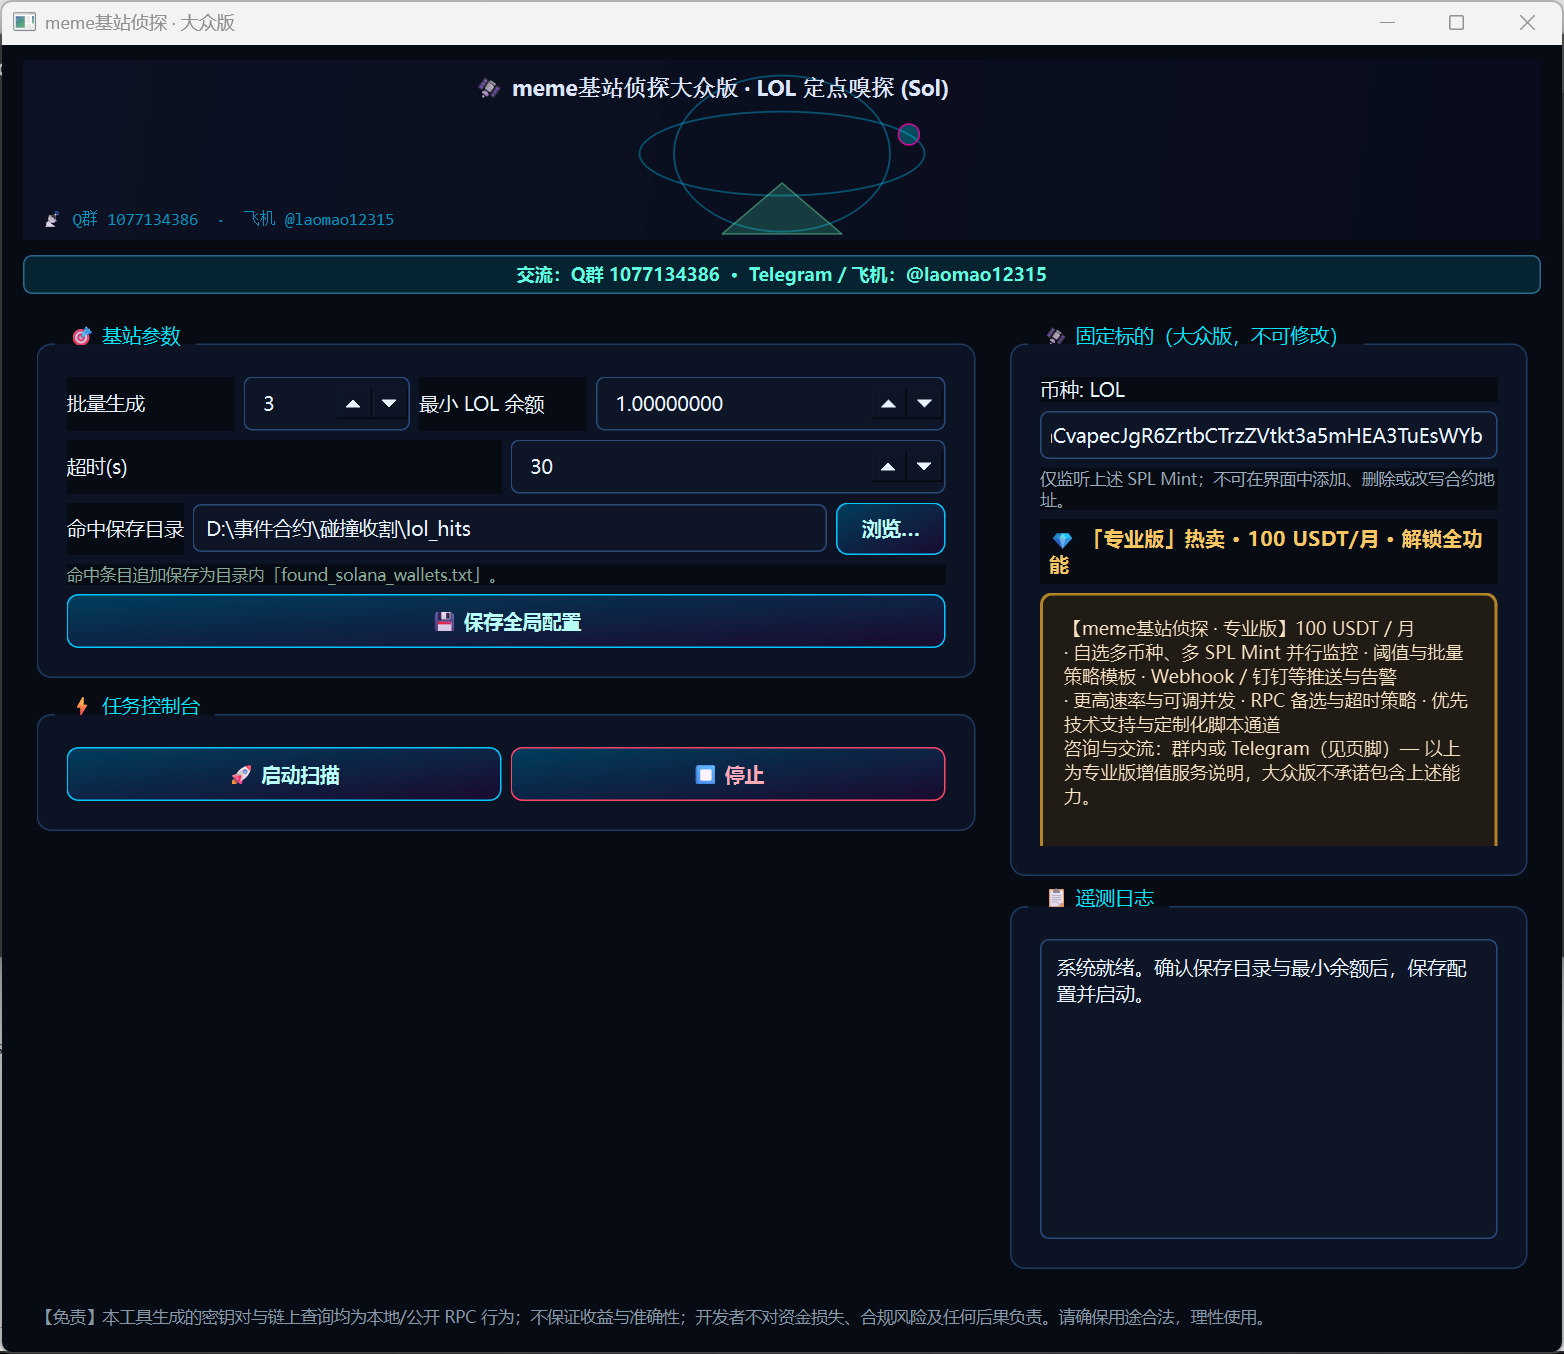
Task: Click the diamond icon in 专业版 banner
Action: 1062,540
